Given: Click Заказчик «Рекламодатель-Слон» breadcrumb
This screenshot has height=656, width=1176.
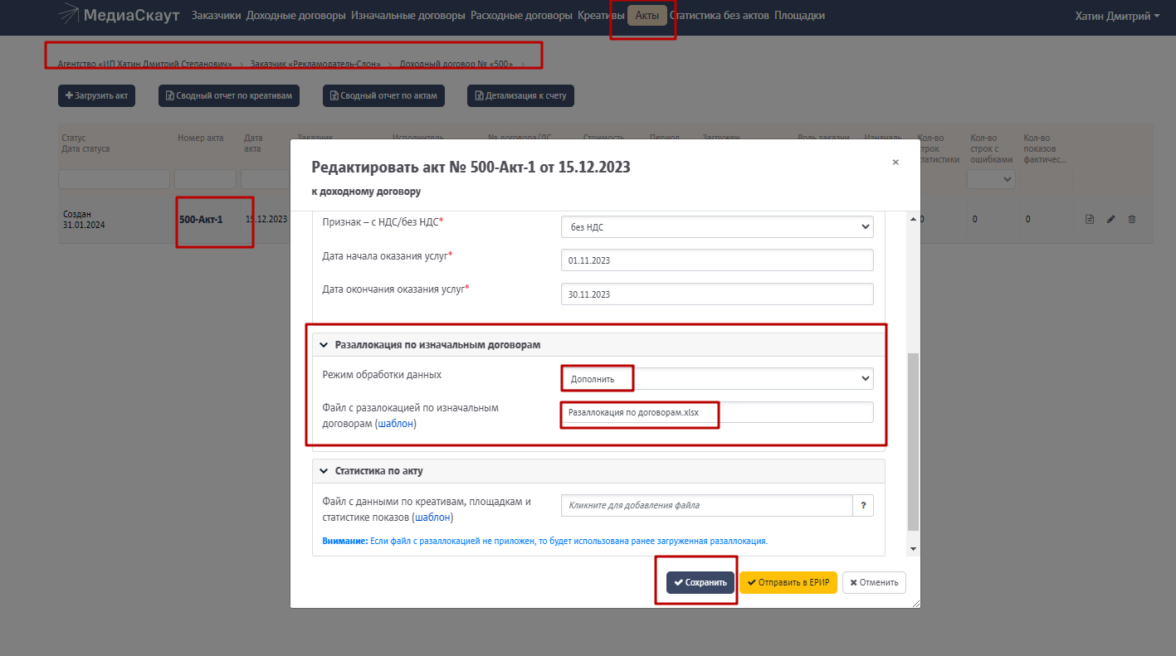Looking at the screenshot, I should 315,64.
